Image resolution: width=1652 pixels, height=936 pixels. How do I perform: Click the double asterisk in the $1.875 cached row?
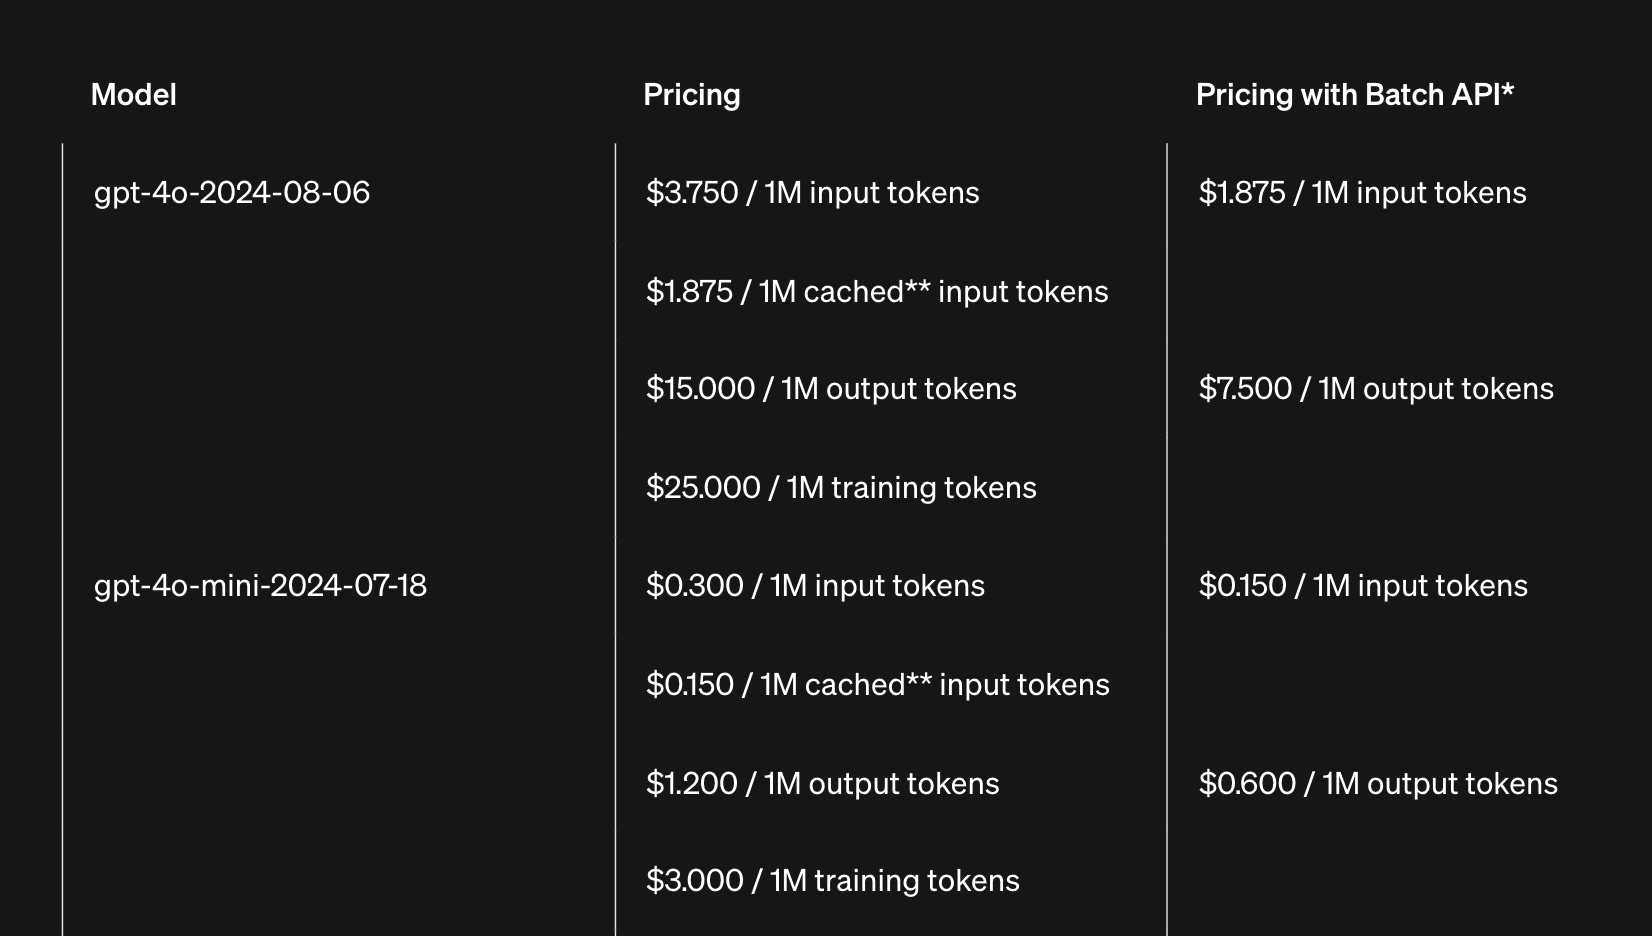pos(918,287)
